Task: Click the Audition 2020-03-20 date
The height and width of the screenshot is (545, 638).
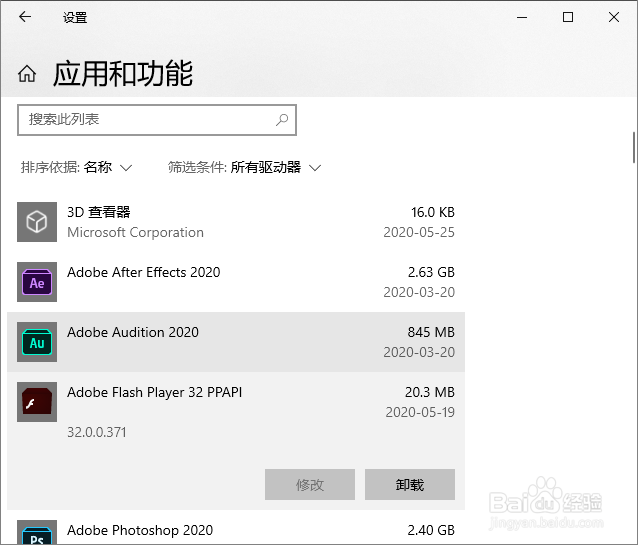Action: click(419, 352)
